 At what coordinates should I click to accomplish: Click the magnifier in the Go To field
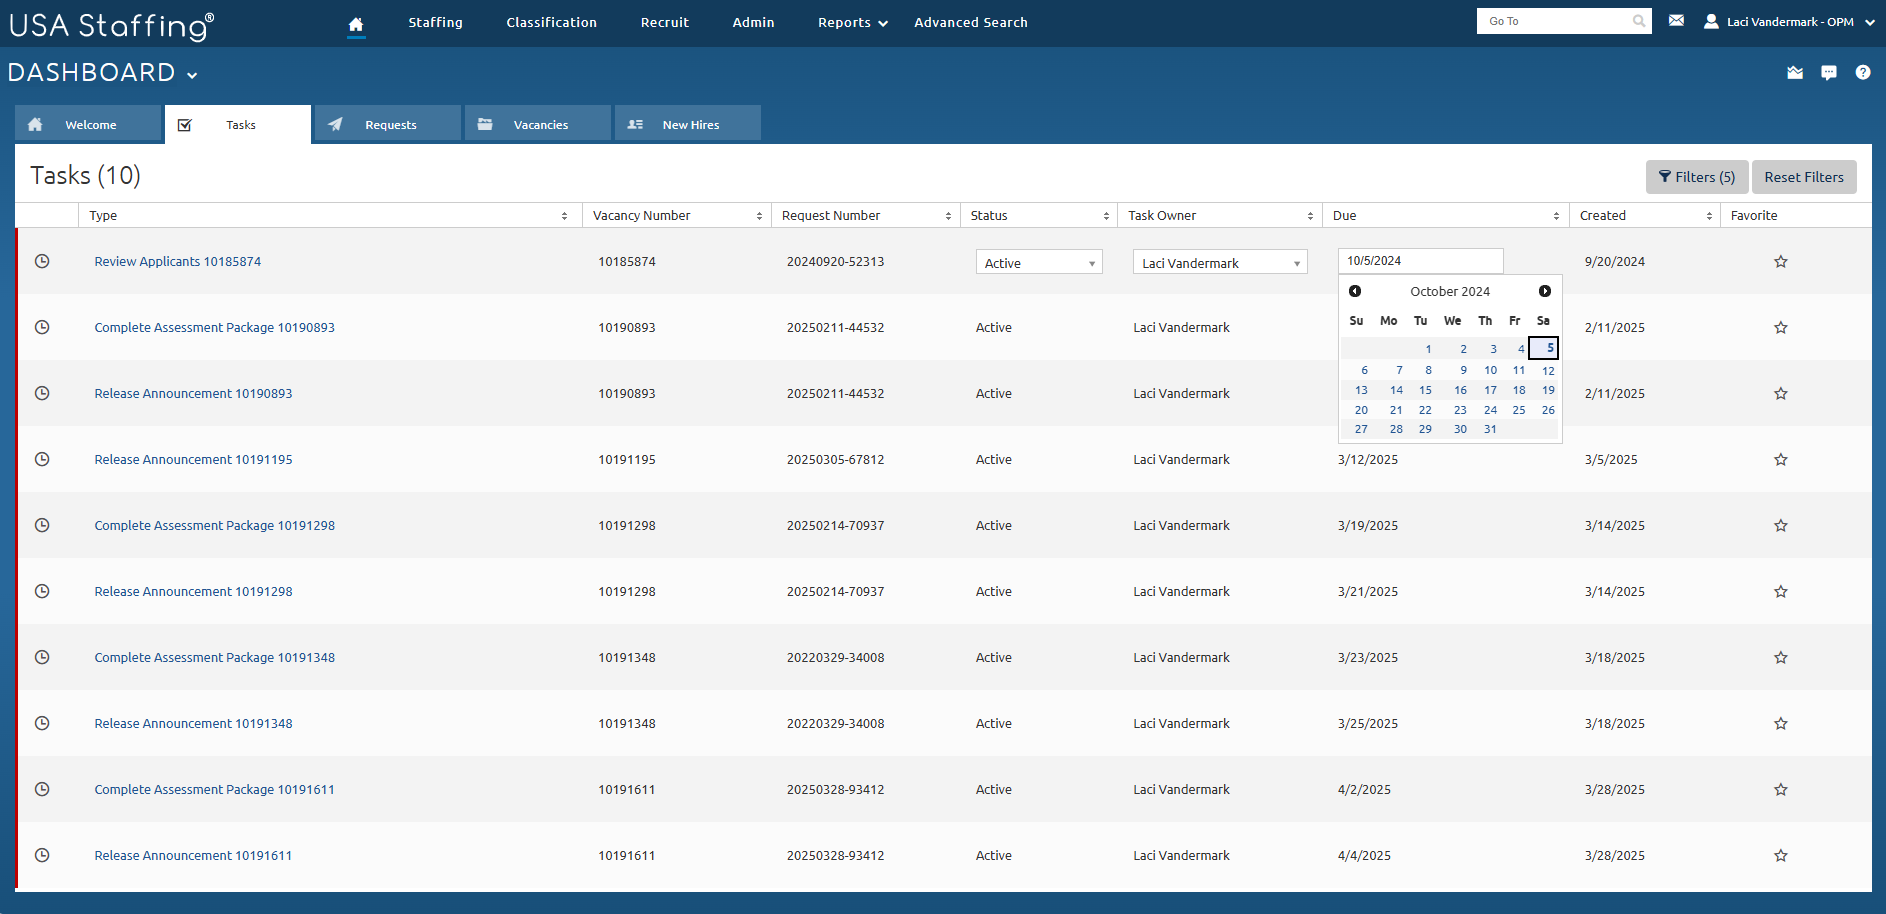pyautogui.click(x=1639, y=20)
